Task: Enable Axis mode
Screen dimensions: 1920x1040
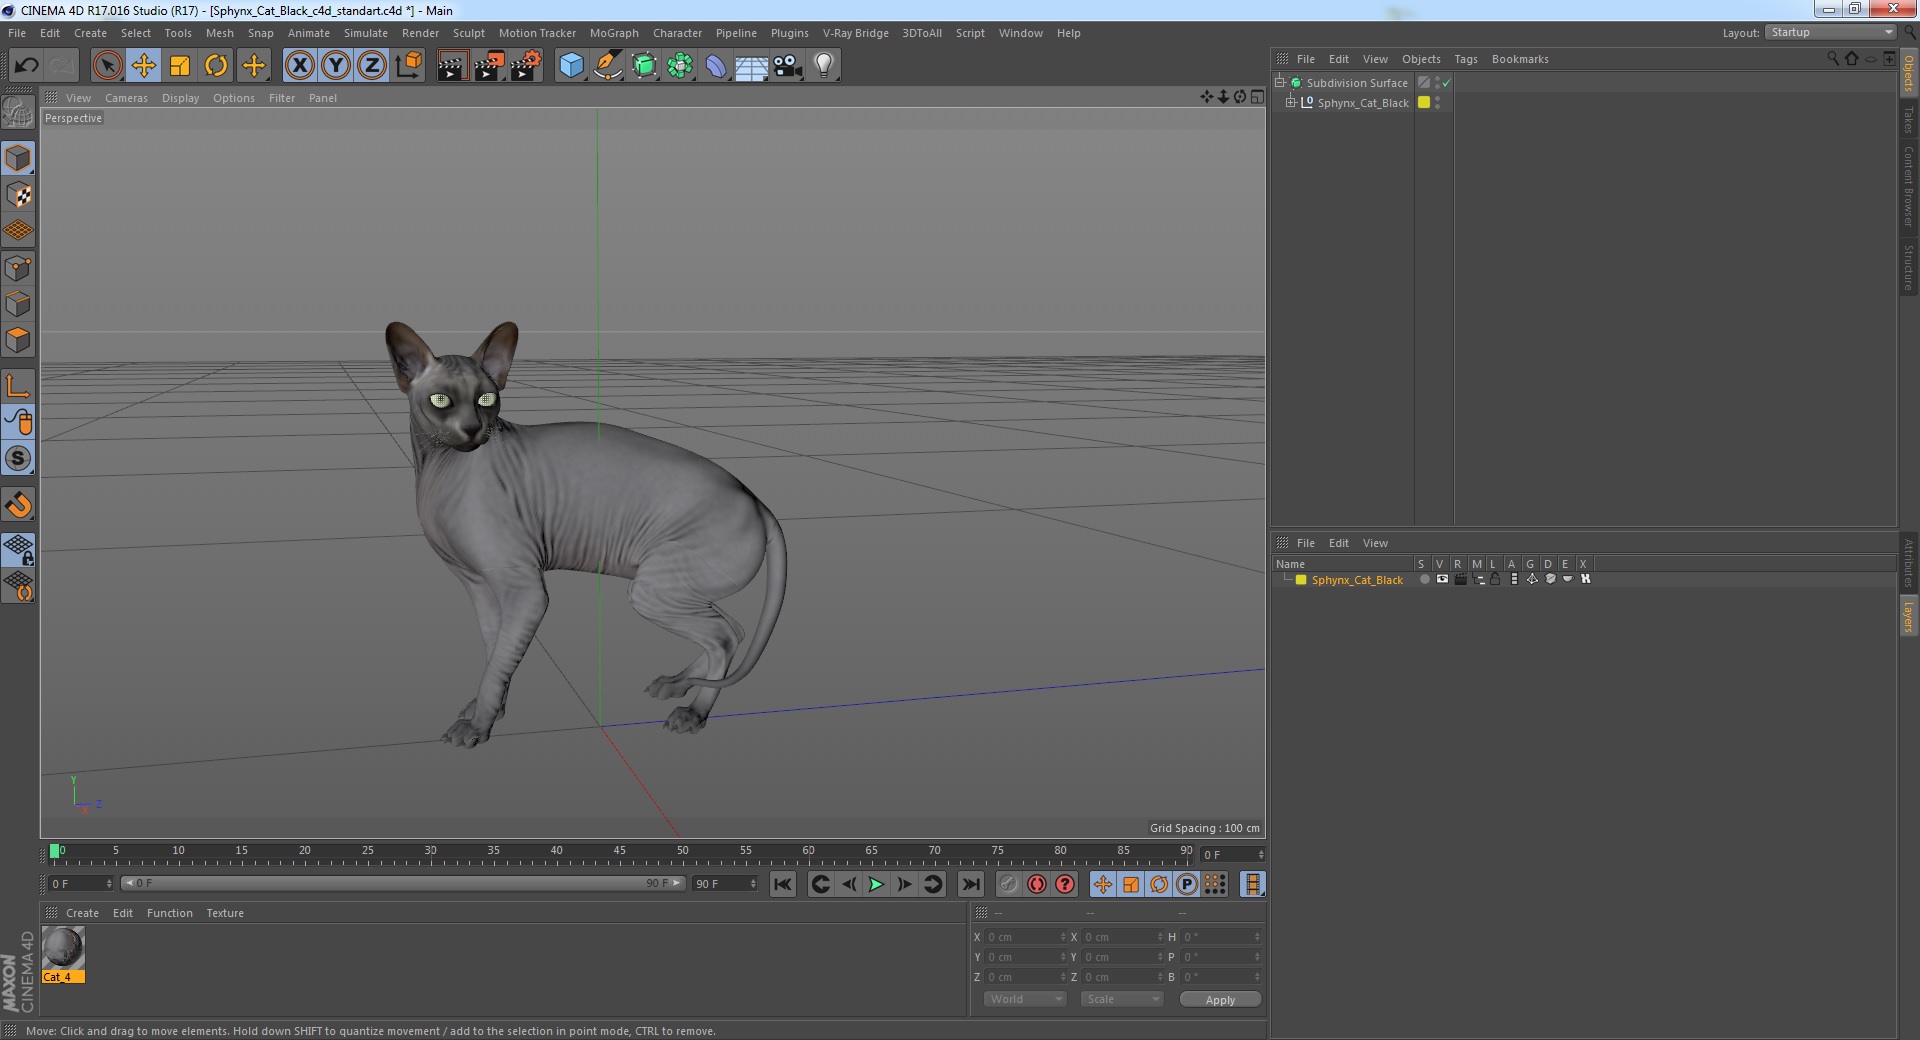Action: 18,386
